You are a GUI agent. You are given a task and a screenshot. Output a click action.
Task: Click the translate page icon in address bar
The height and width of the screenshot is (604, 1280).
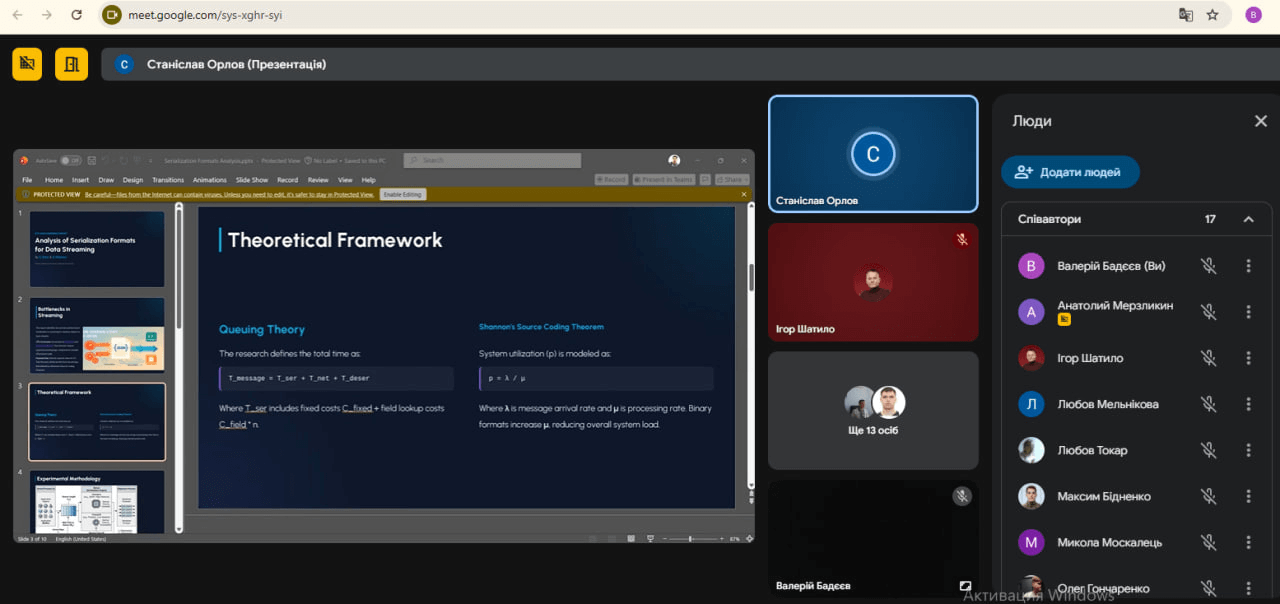(x=1186, y=15)
